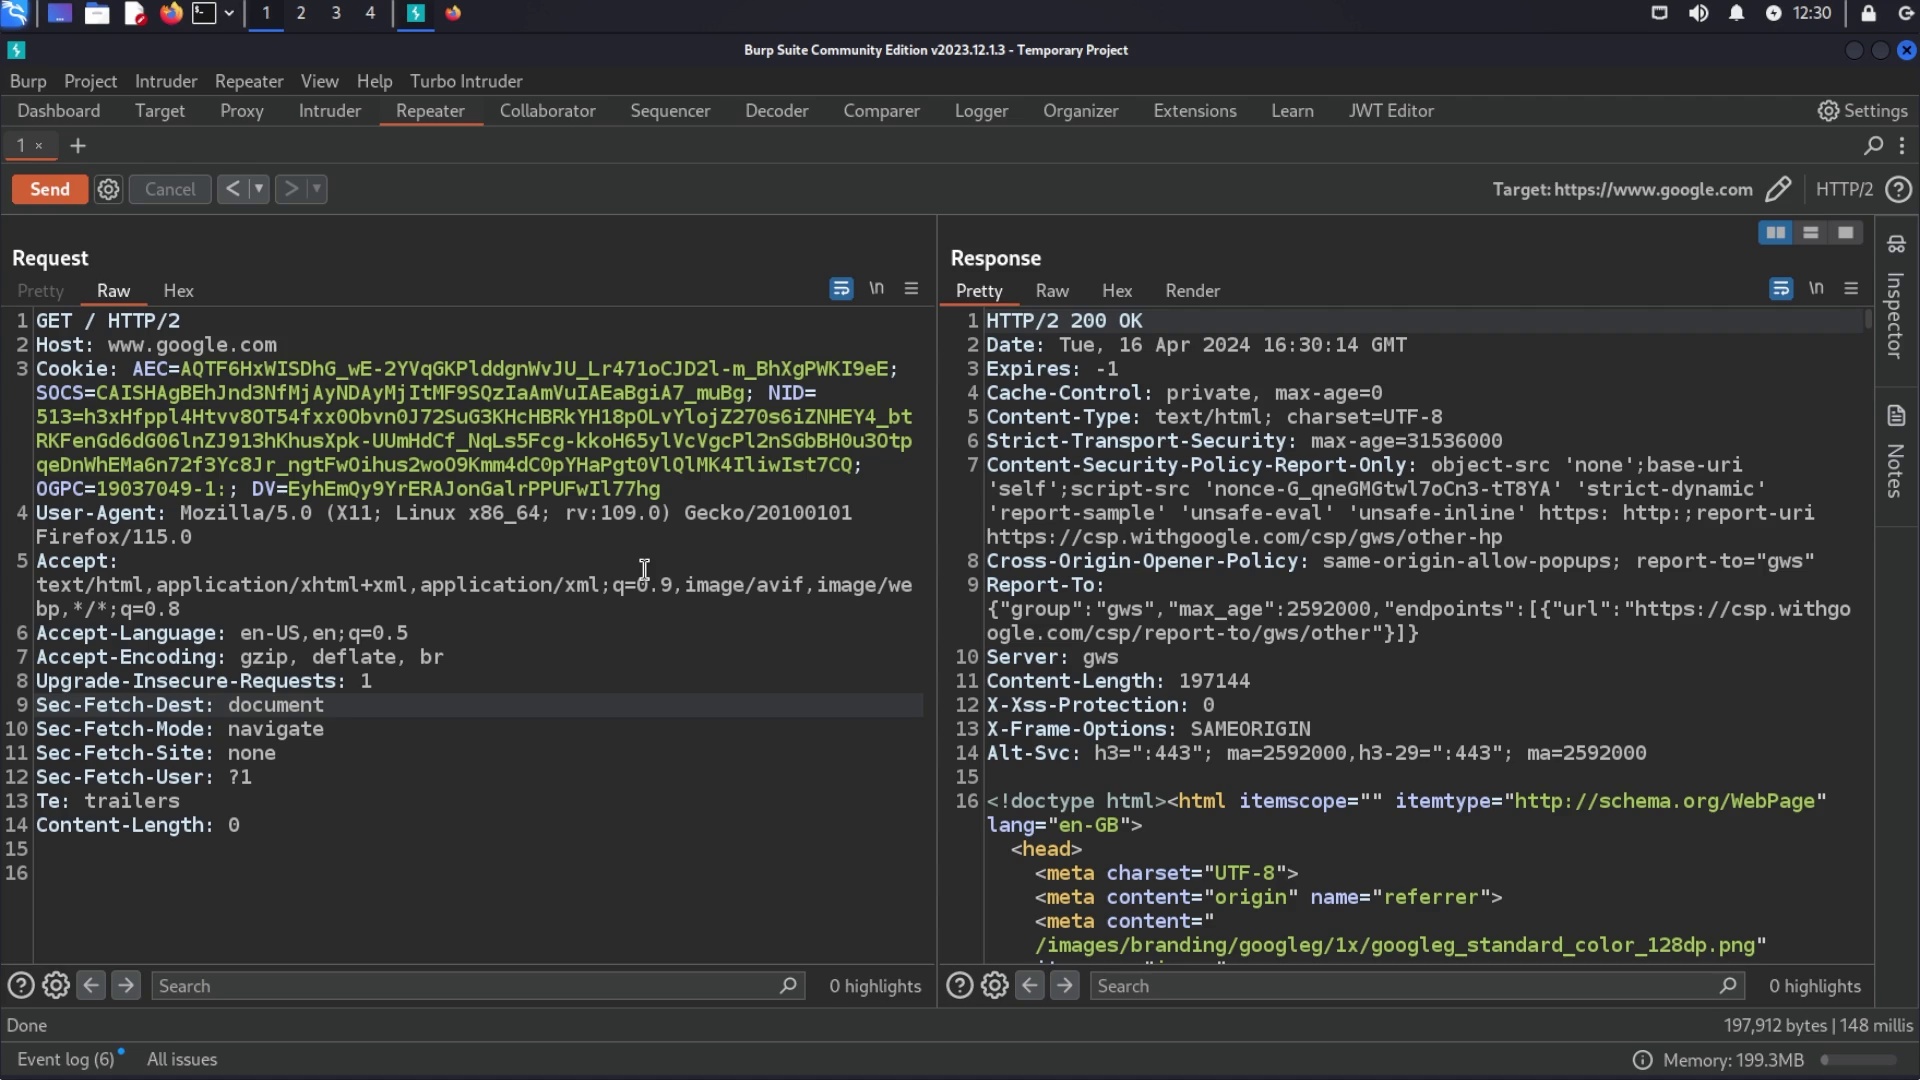
Task: Click response search magnifier icon
Action: coord(1728,986)
